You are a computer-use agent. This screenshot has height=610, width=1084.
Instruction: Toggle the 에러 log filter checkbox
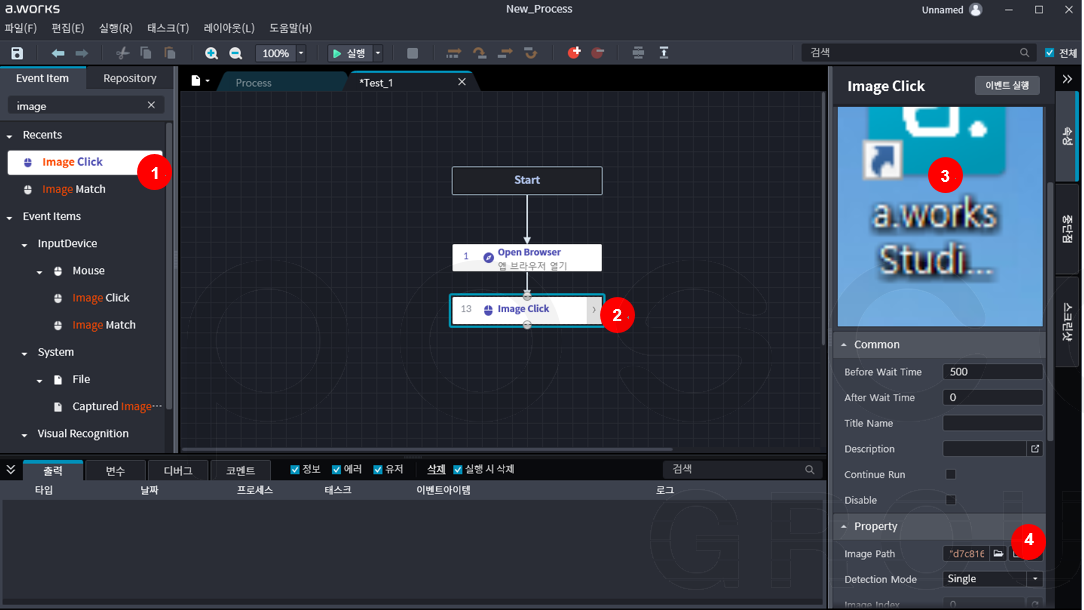(x=337, y=469)
